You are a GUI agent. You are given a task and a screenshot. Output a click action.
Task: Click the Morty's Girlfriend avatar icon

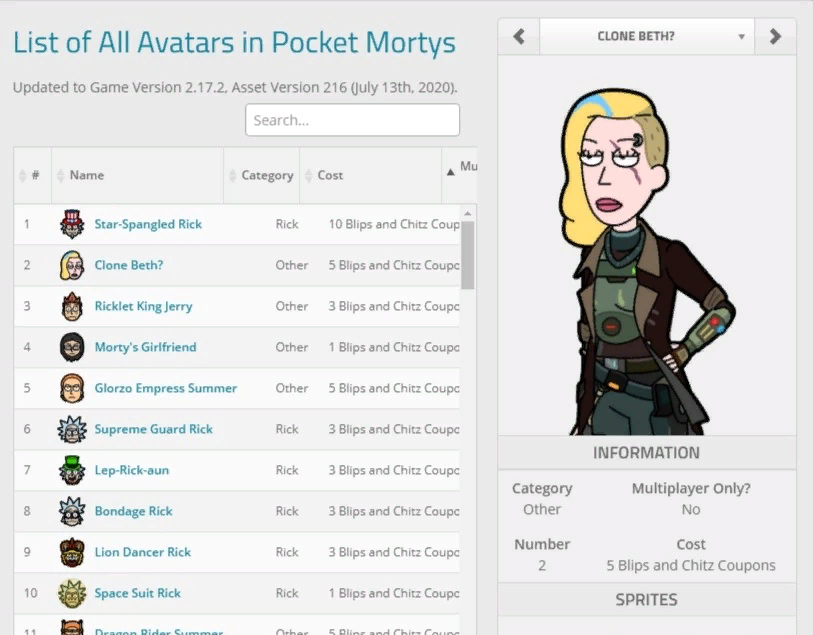(x=72, y=347)
